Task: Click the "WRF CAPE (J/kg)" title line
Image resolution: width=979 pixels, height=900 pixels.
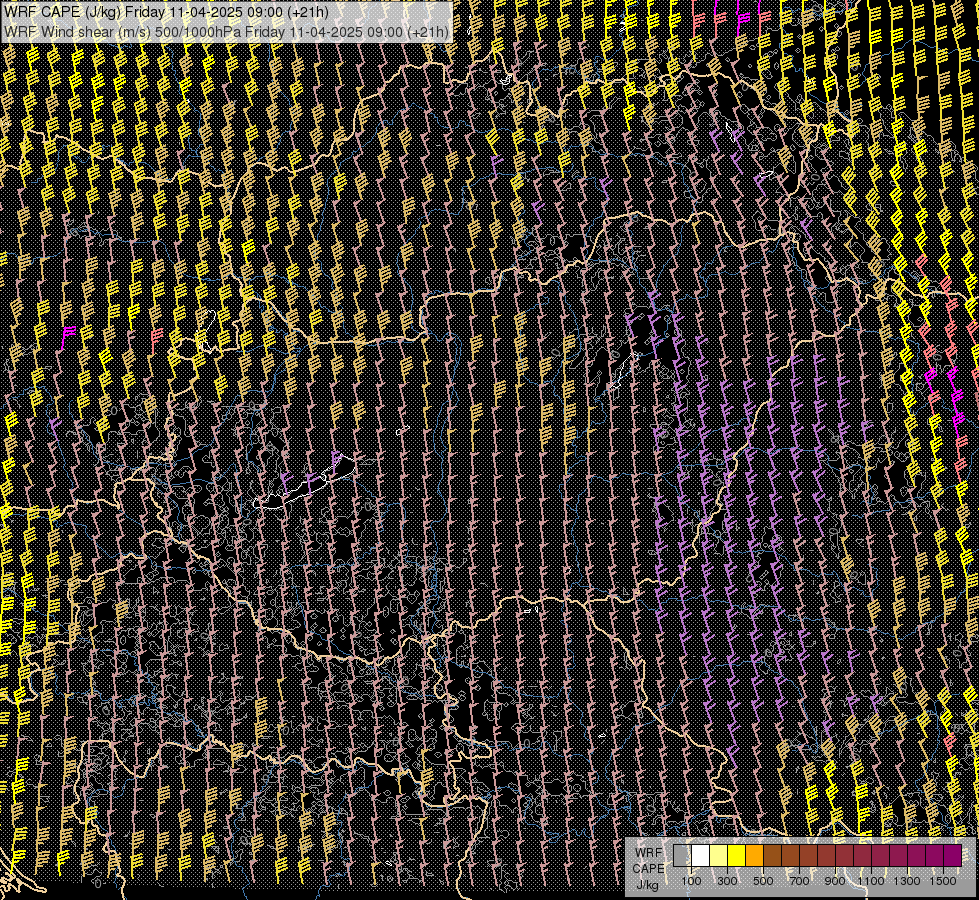Action: 167,12
